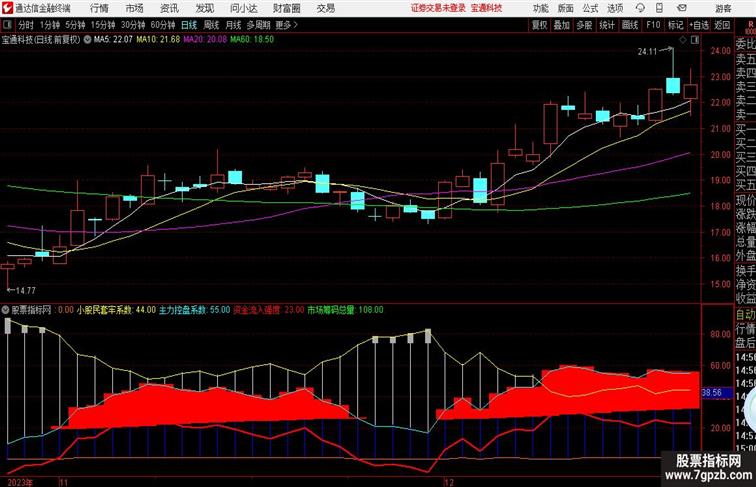Switch to the 60分钟 period tab
756x487 pixels.
click(162, 25)
